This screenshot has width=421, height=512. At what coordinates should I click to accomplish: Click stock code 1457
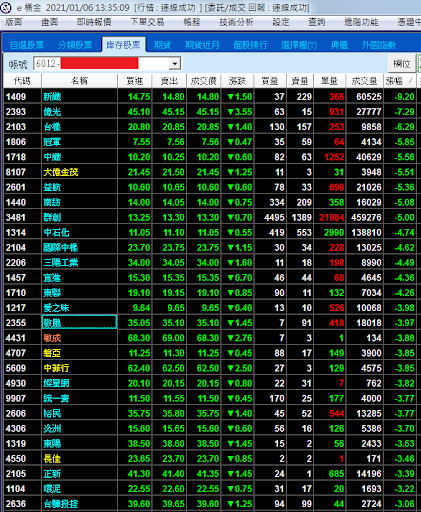tap(16, 278)
